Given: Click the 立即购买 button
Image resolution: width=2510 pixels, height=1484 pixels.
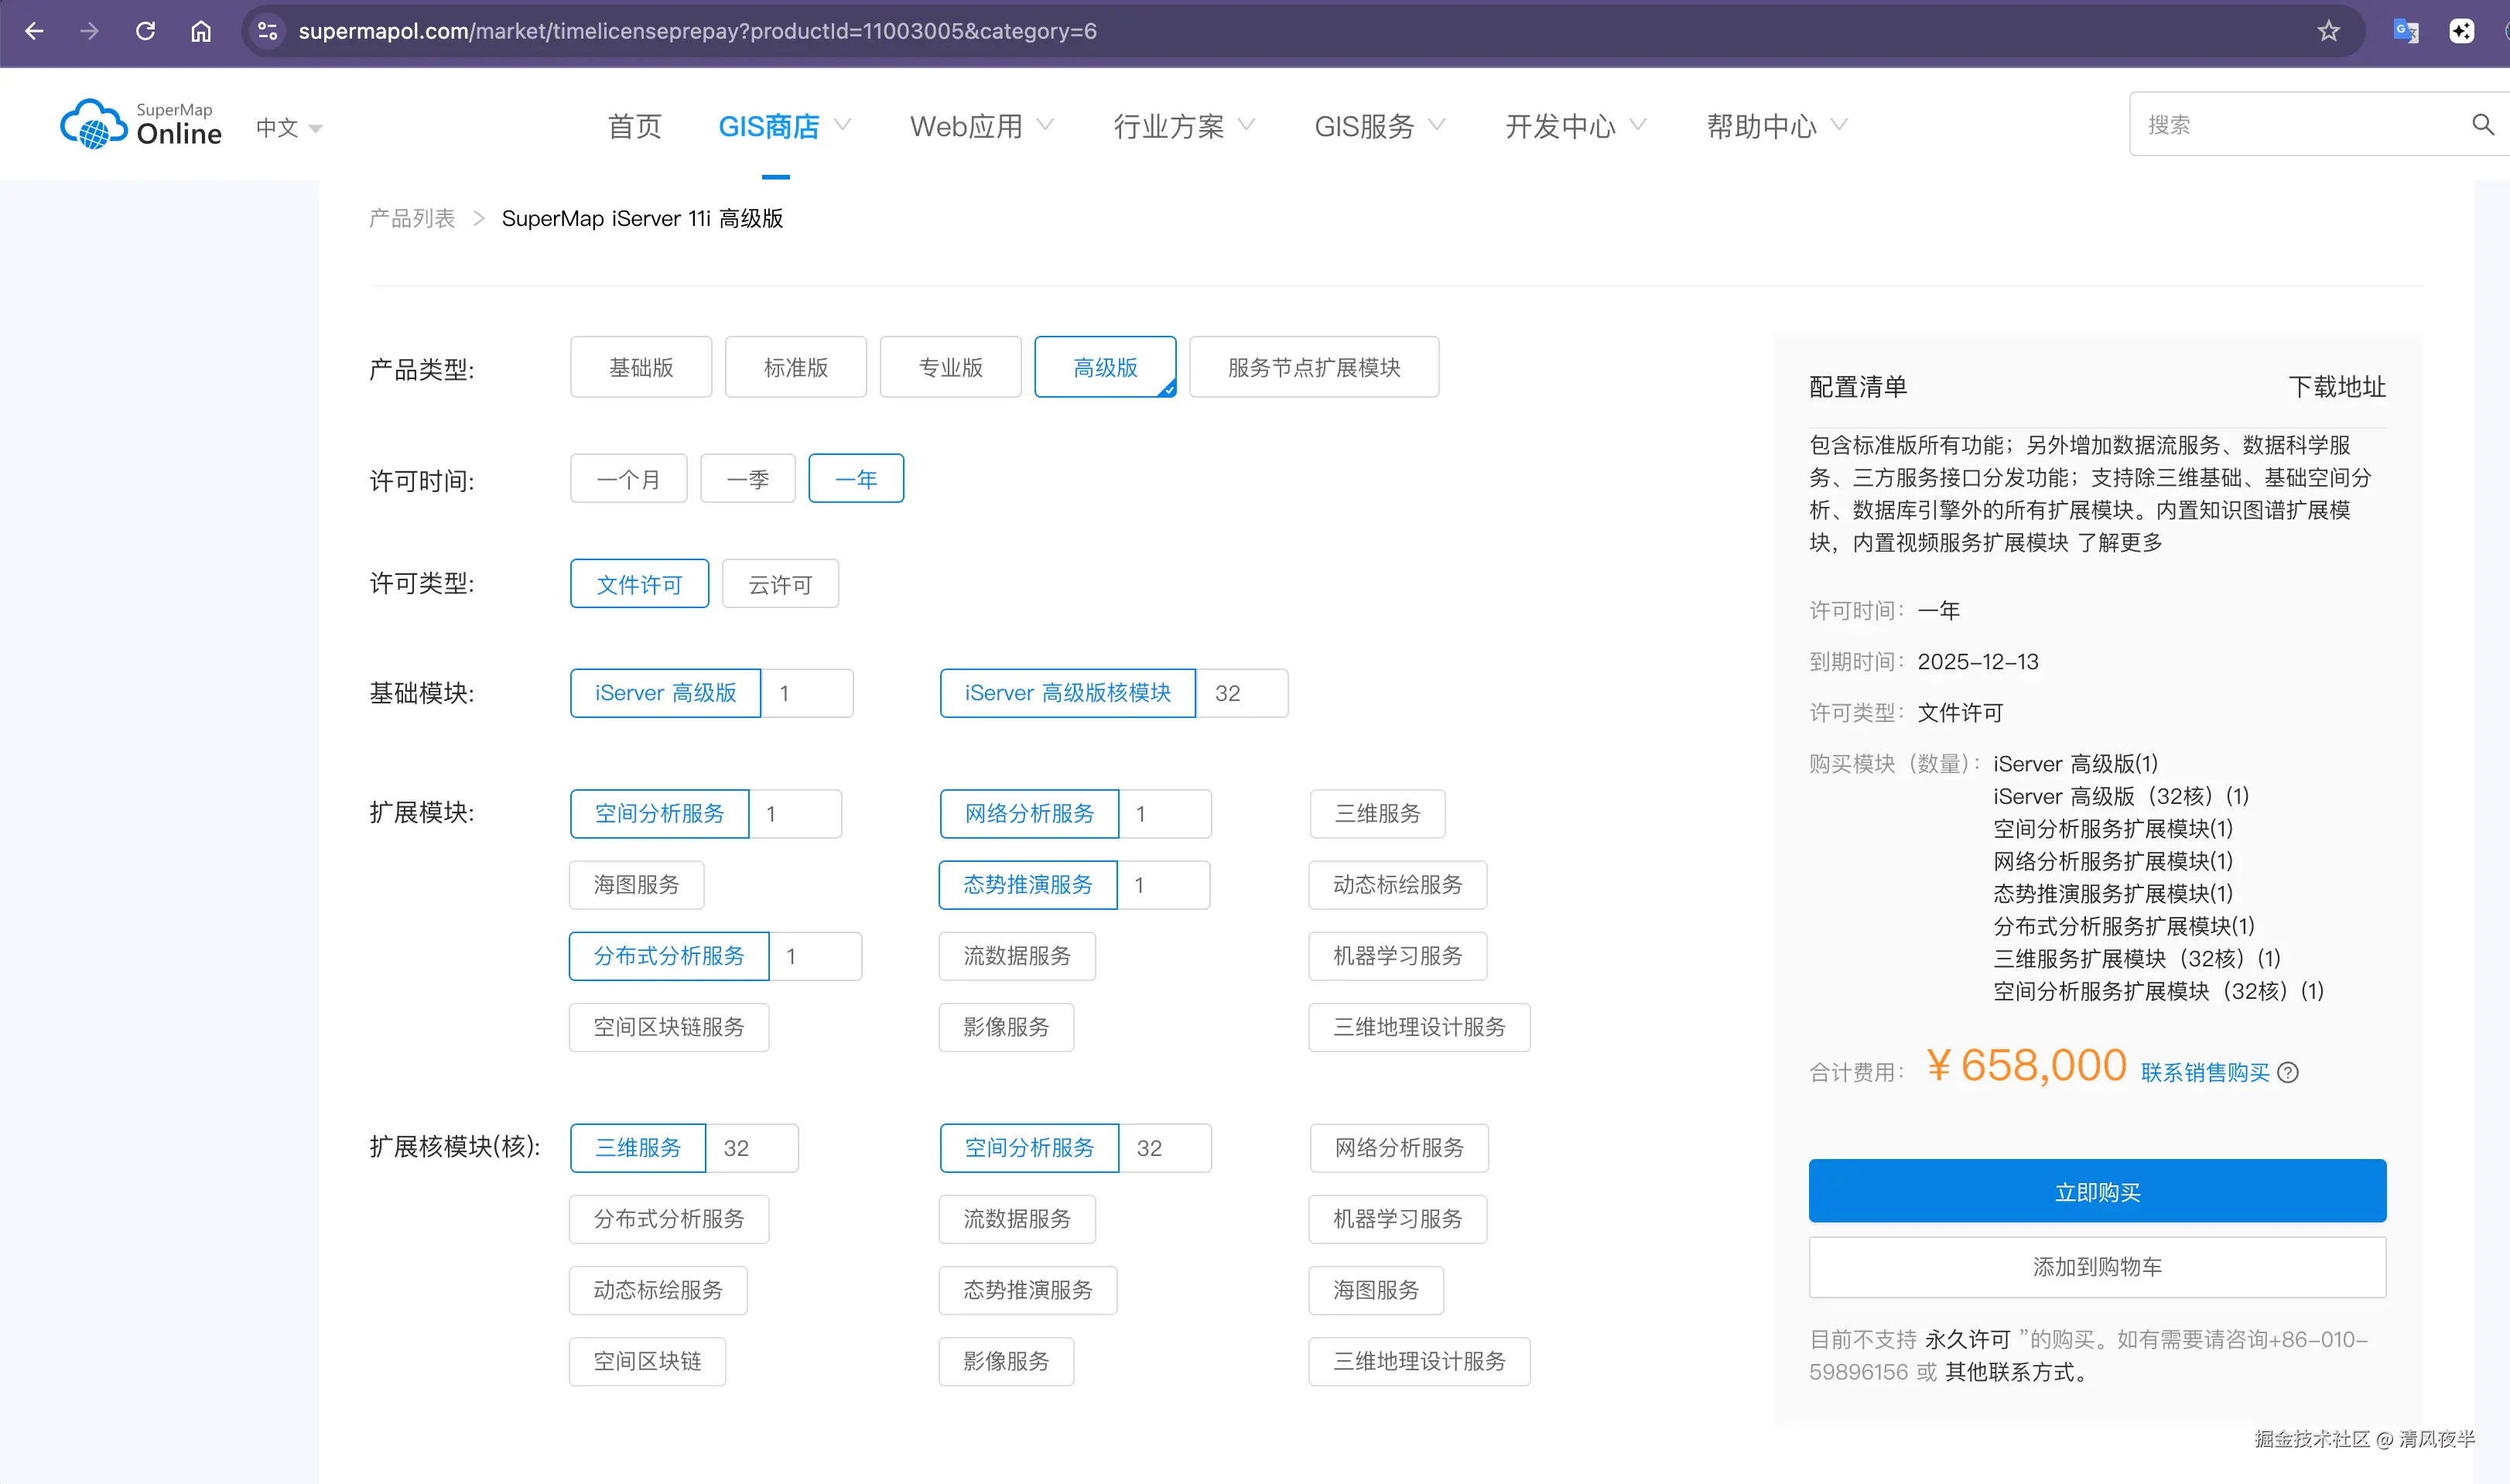Looking at the screenshot, I should tap(2097, 1191).
